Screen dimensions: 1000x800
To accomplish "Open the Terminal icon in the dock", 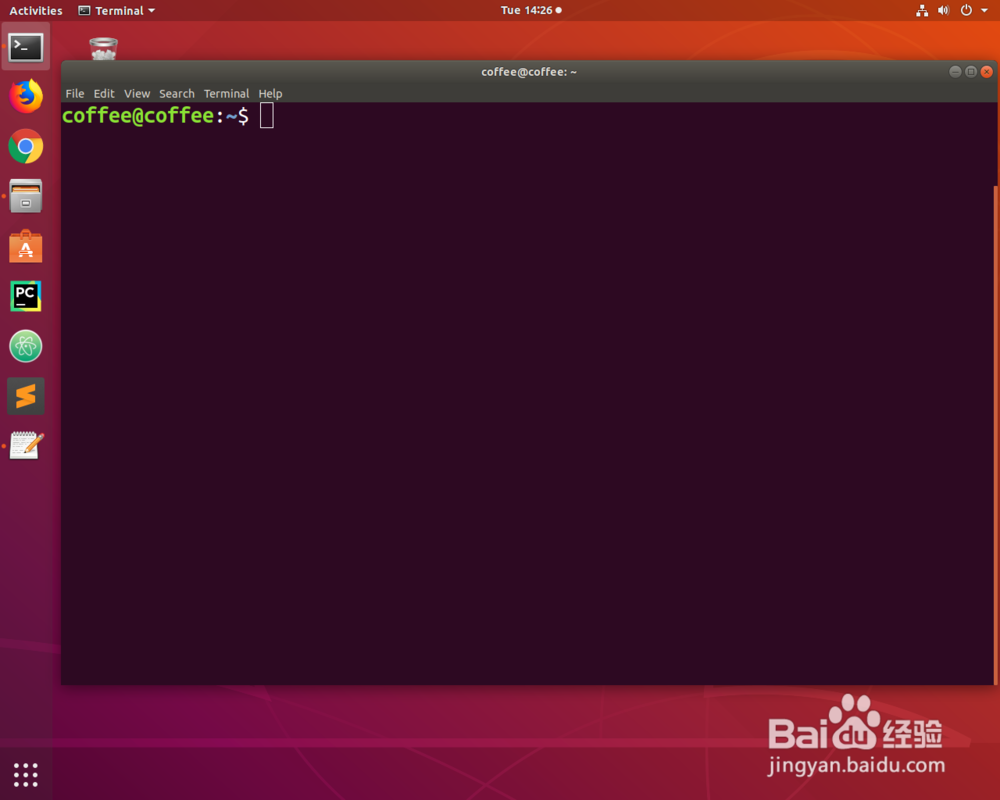I will pos(26,47).
